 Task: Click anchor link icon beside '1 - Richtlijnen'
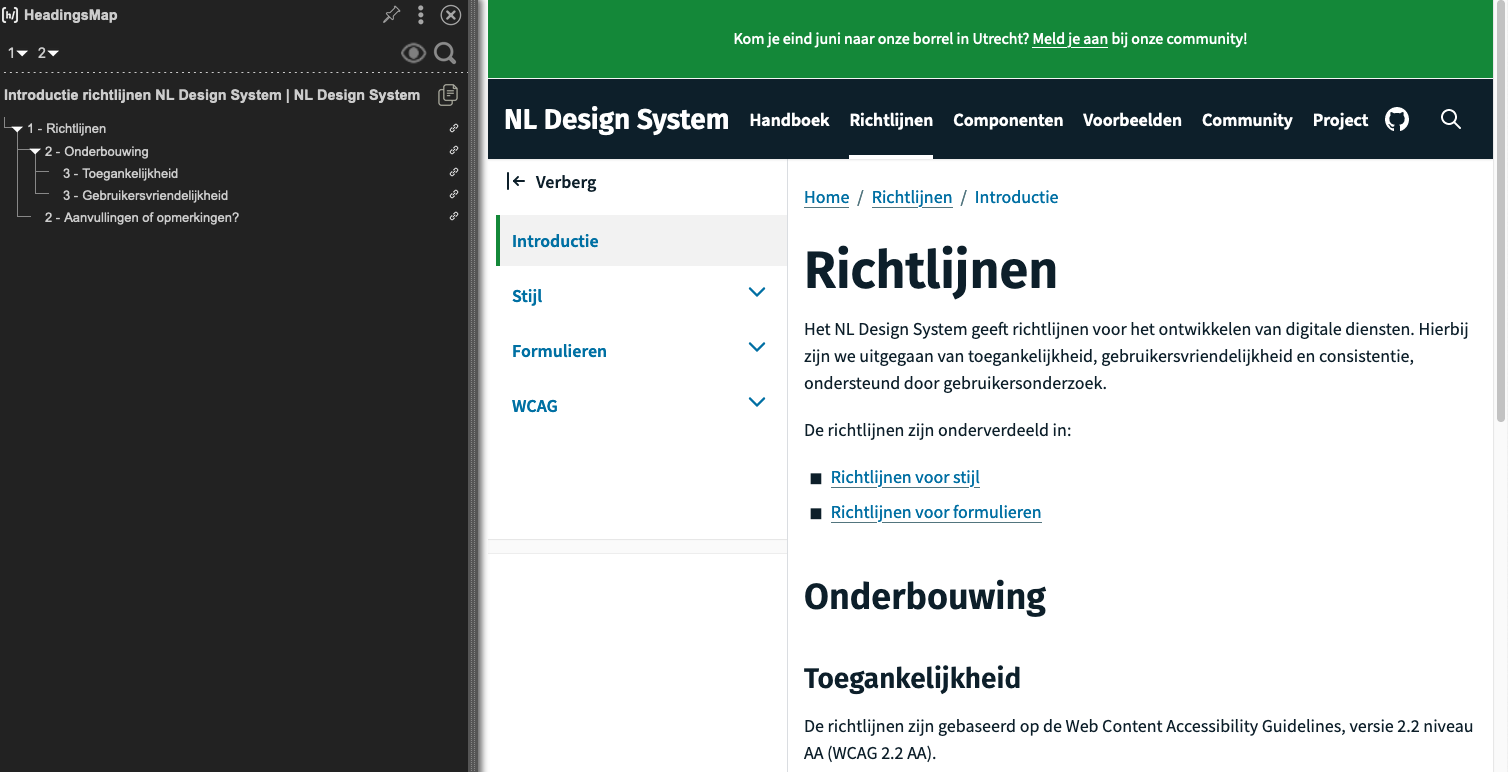tap(454, 128)
